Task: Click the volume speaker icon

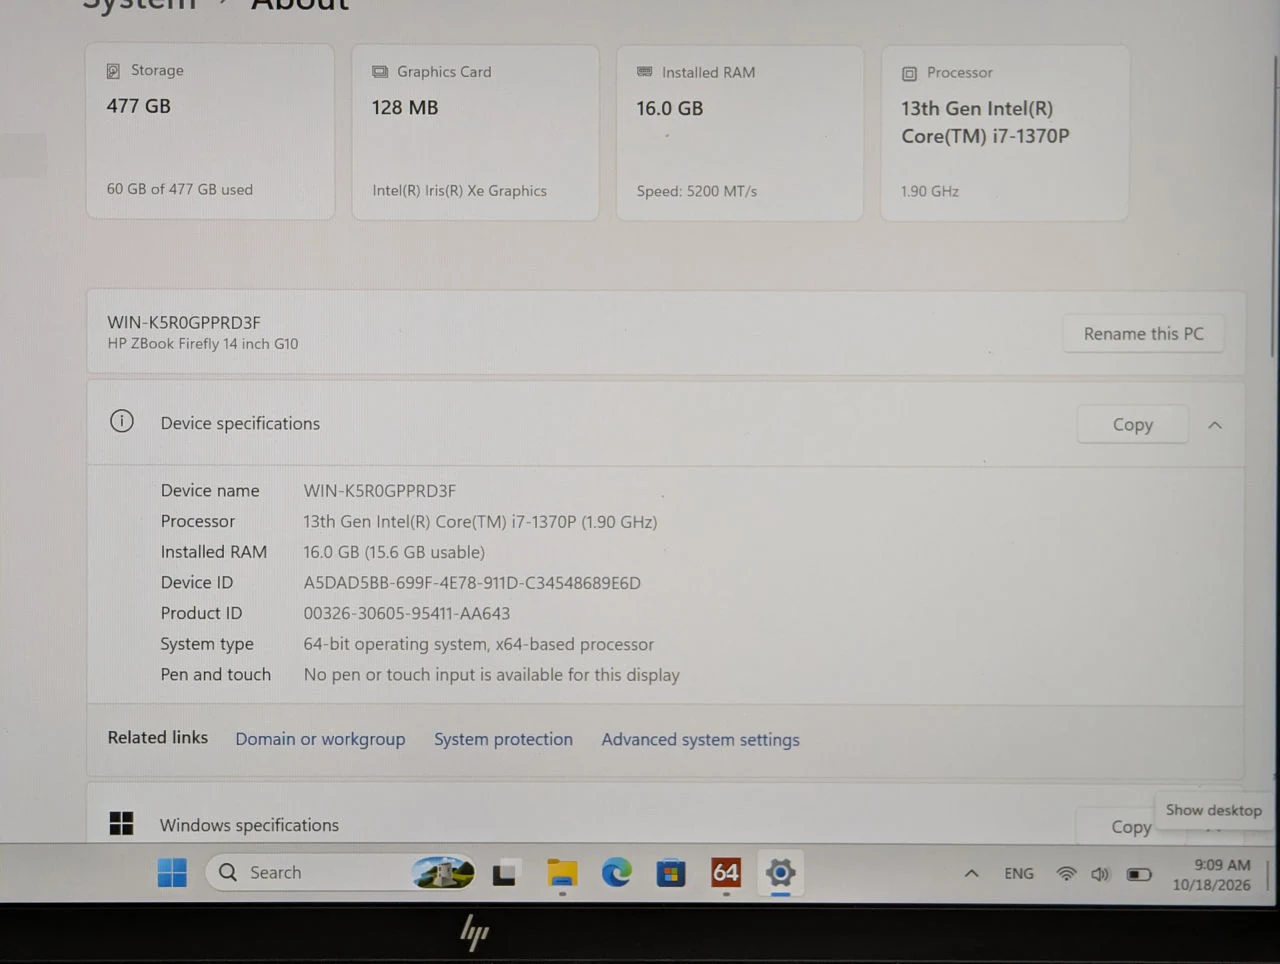Action: tap(1100, 874)
